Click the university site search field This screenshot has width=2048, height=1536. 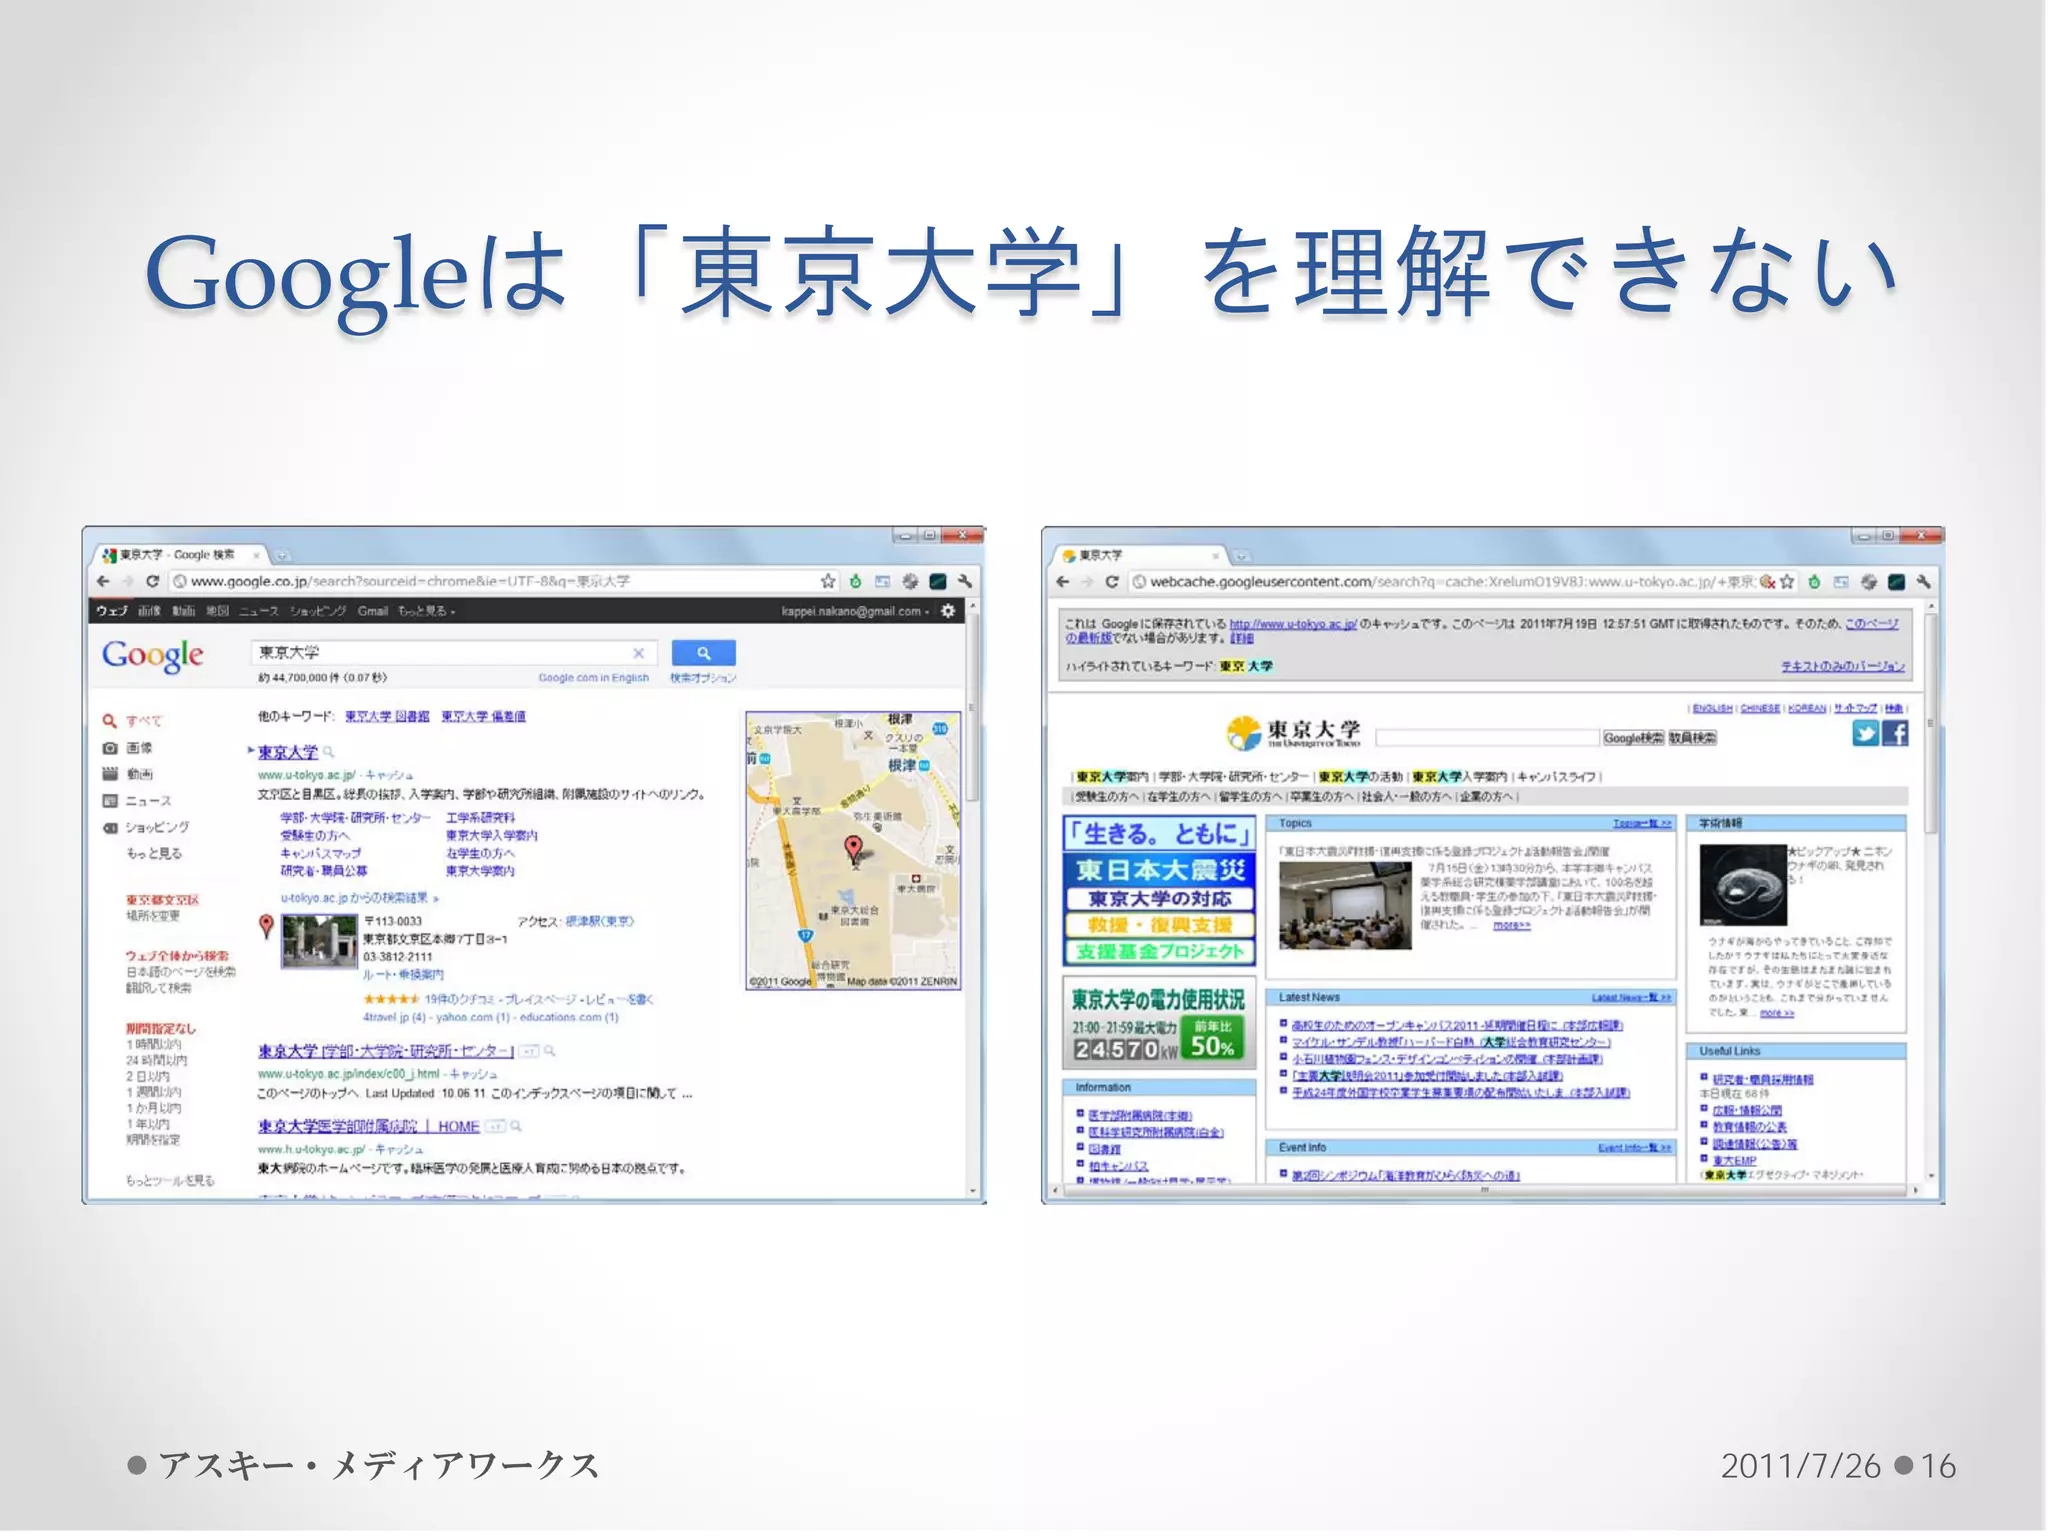pyautogui.click(x=1487, y=738)
